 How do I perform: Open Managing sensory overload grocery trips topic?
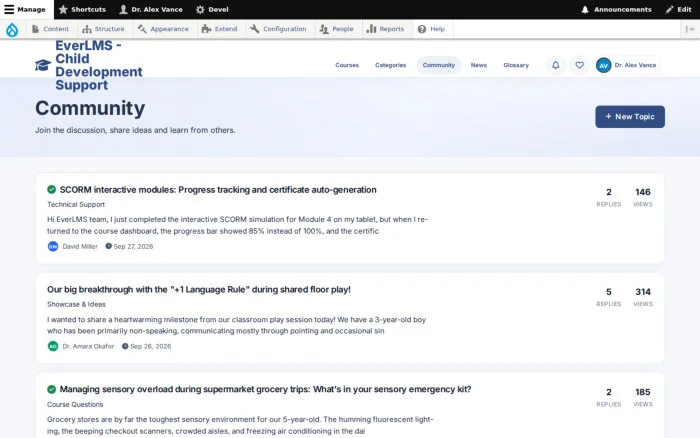pos(265,389)
